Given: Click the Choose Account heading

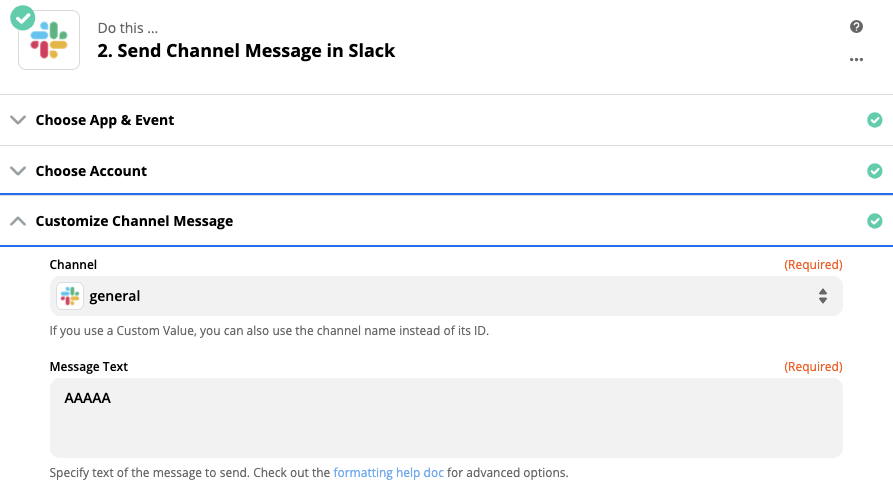Looking at the screenshot, I should click(91, 171).
